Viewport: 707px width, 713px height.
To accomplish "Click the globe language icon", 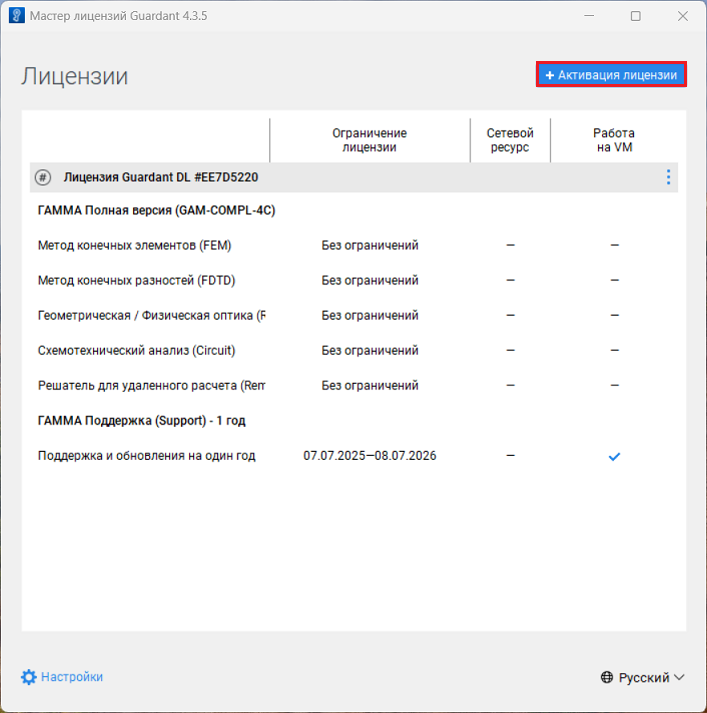I will pos(607,678).
